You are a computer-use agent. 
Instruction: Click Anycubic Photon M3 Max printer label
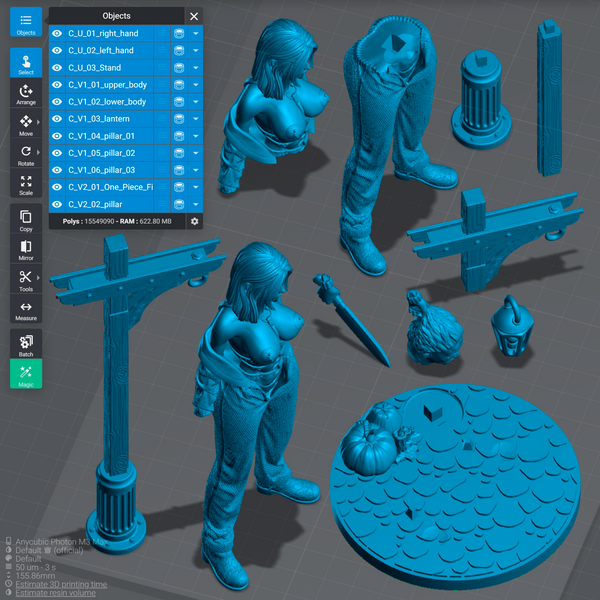(x=62, y=542)
